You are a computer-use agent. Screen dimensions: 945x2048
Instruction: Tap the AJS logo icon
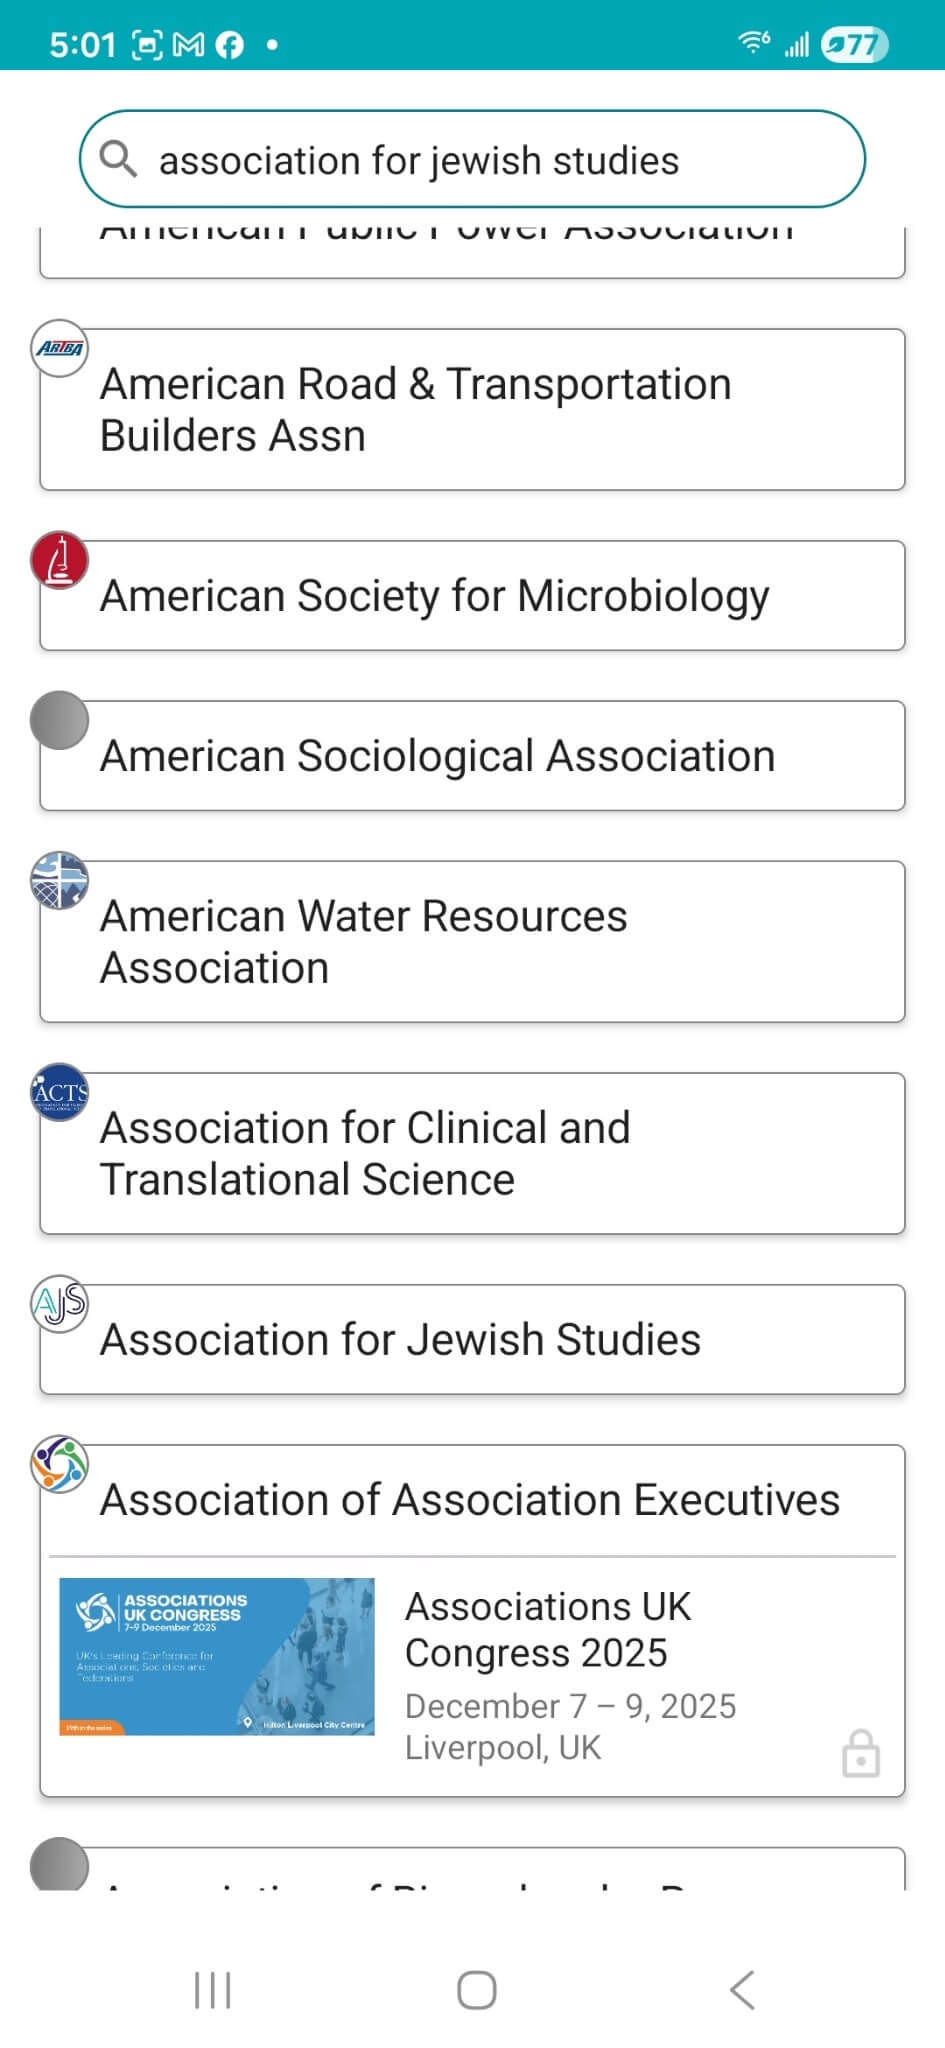click(x=60, y=1304)
